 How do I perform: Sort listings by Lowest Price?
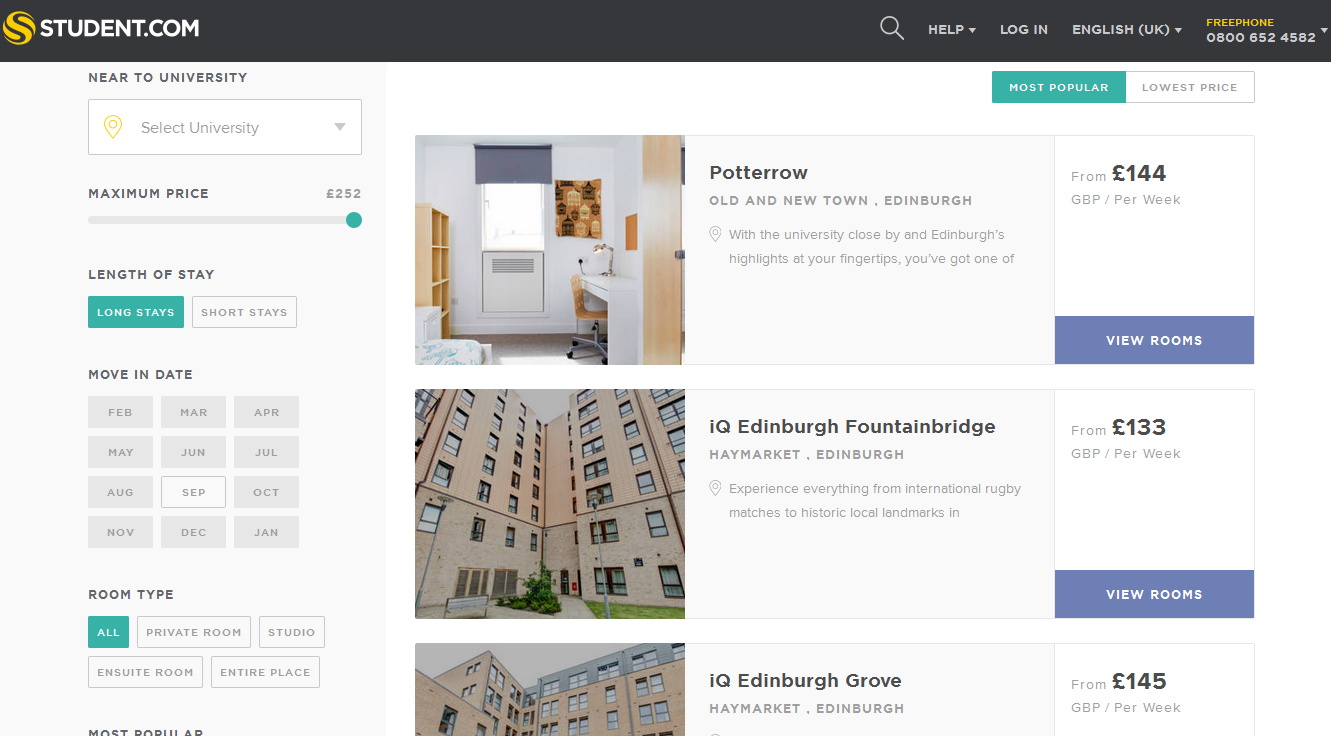[1190, 87]
